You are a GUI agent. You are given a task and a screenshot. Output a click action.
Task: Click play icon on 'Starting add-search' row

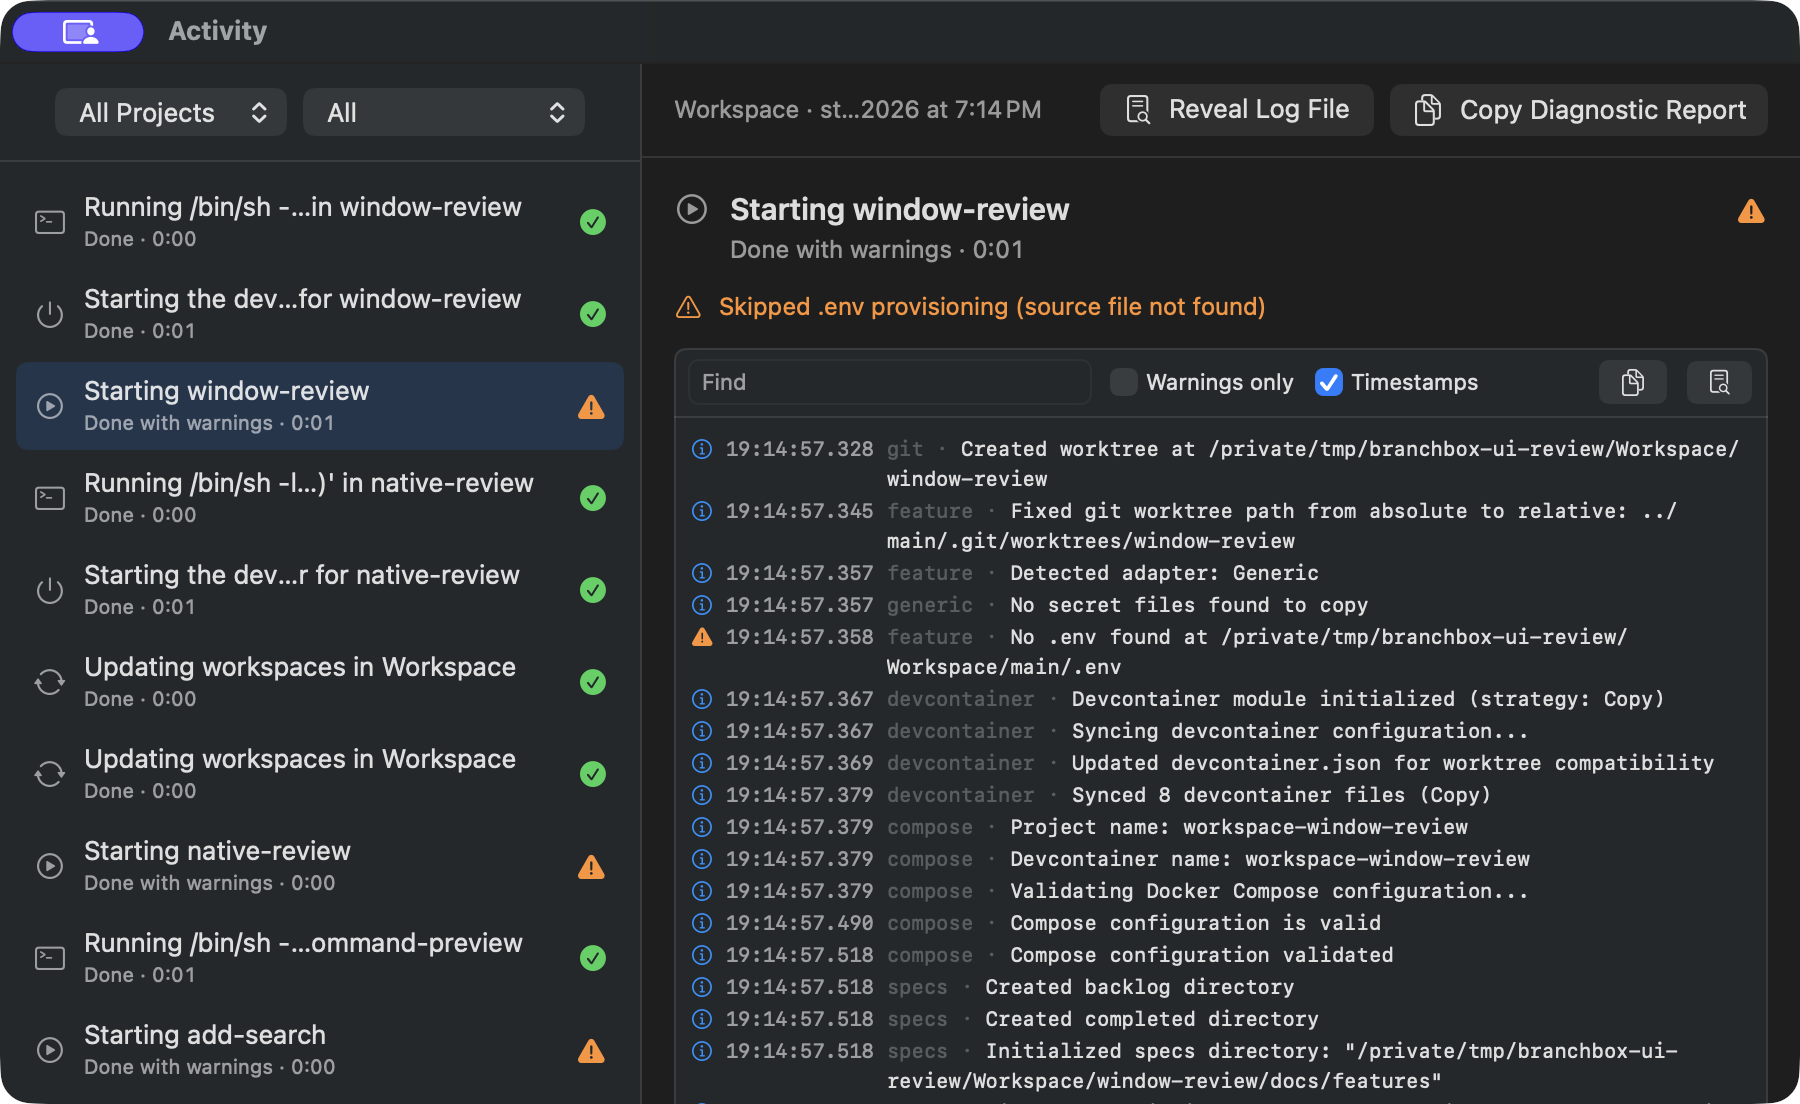point(50,1050)
